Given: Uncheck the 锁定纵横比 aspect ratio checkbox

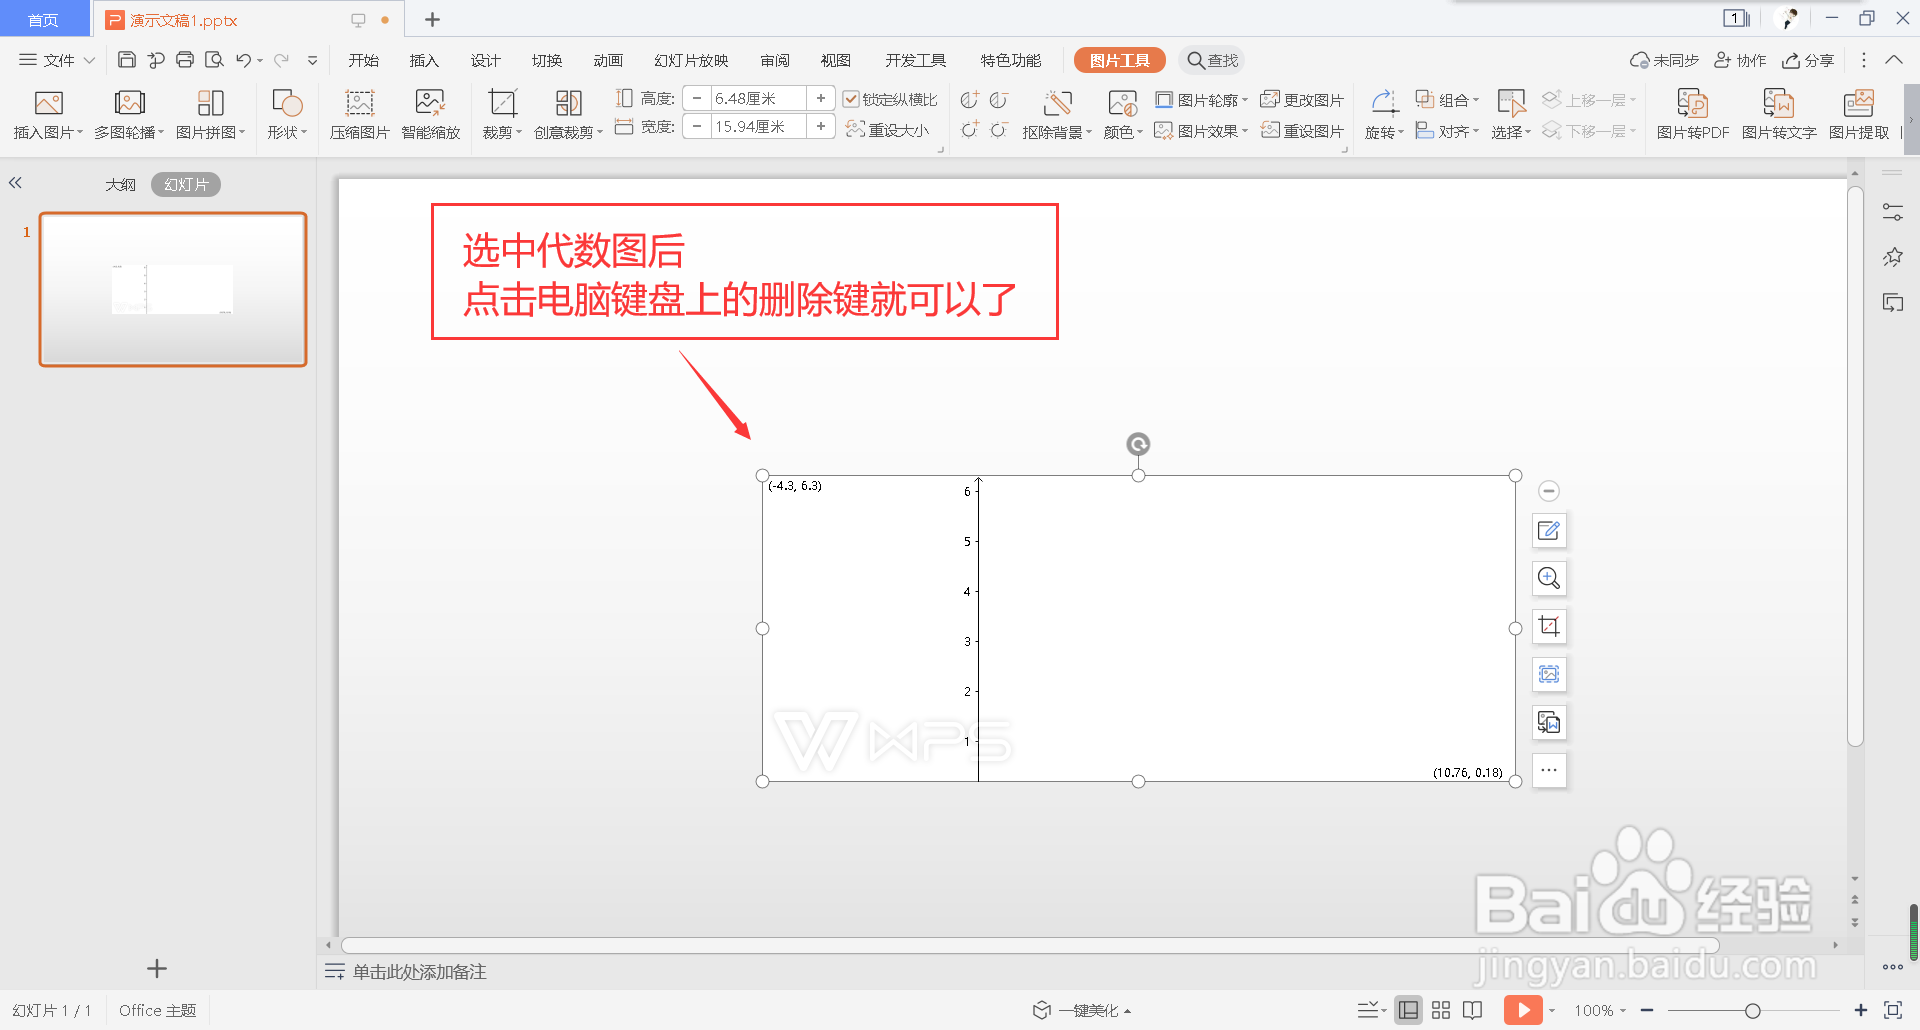Looking at the screenshot, I should pyautogui.click(x=852, y=98).
